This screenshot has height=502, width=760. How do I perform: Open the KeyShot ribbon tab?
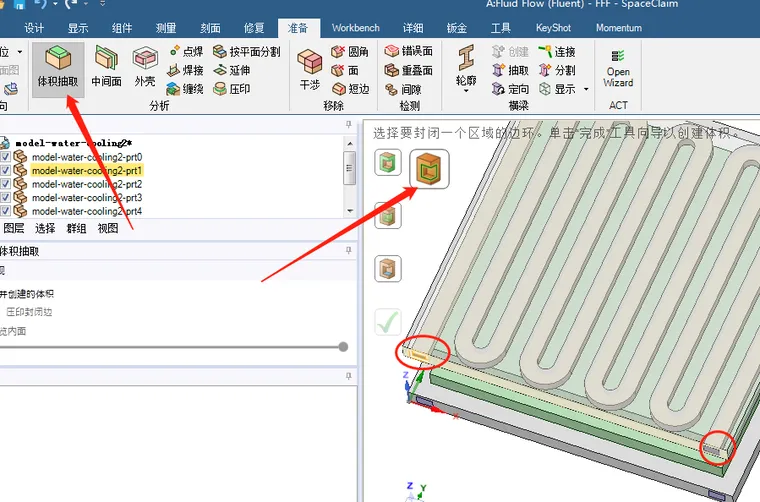click(553, 28)
